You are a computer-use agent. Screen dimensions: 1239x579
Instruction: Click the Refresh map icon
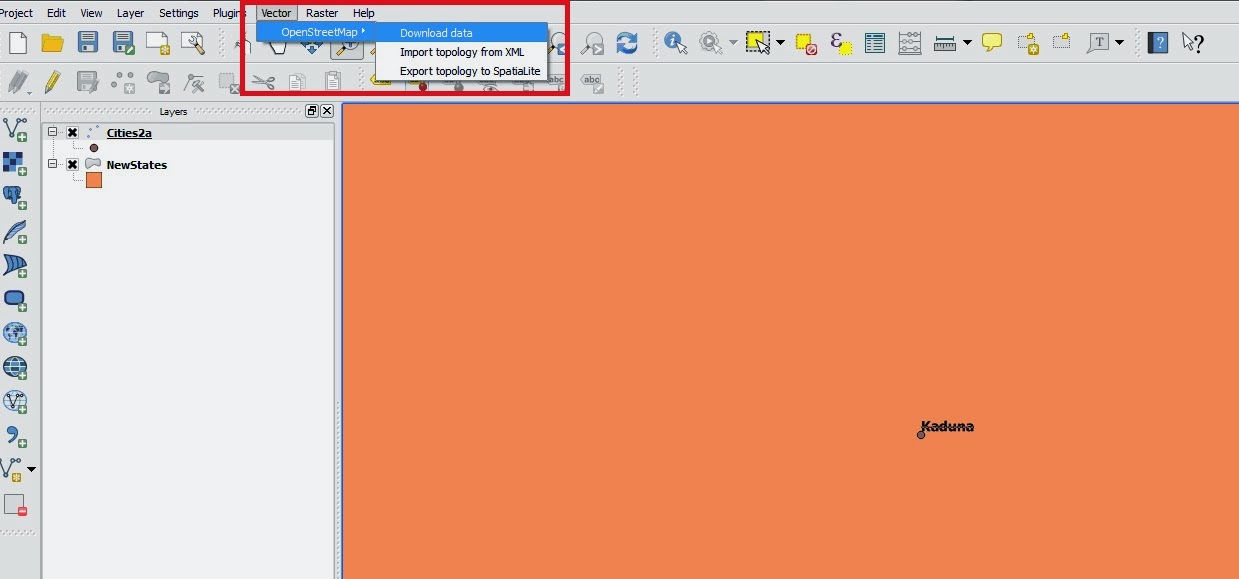[627, 43]
